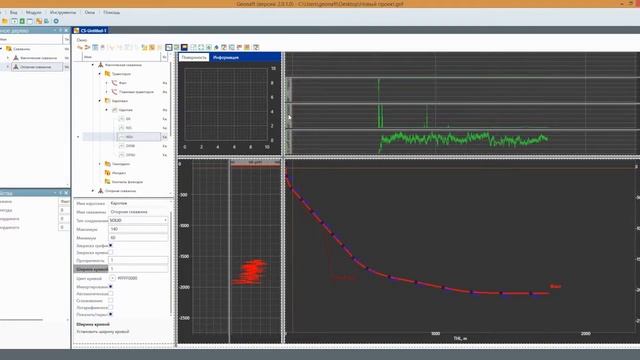Close the upper-left tree panel with X
Screen dimensions: 640x360
click(66, 31)
